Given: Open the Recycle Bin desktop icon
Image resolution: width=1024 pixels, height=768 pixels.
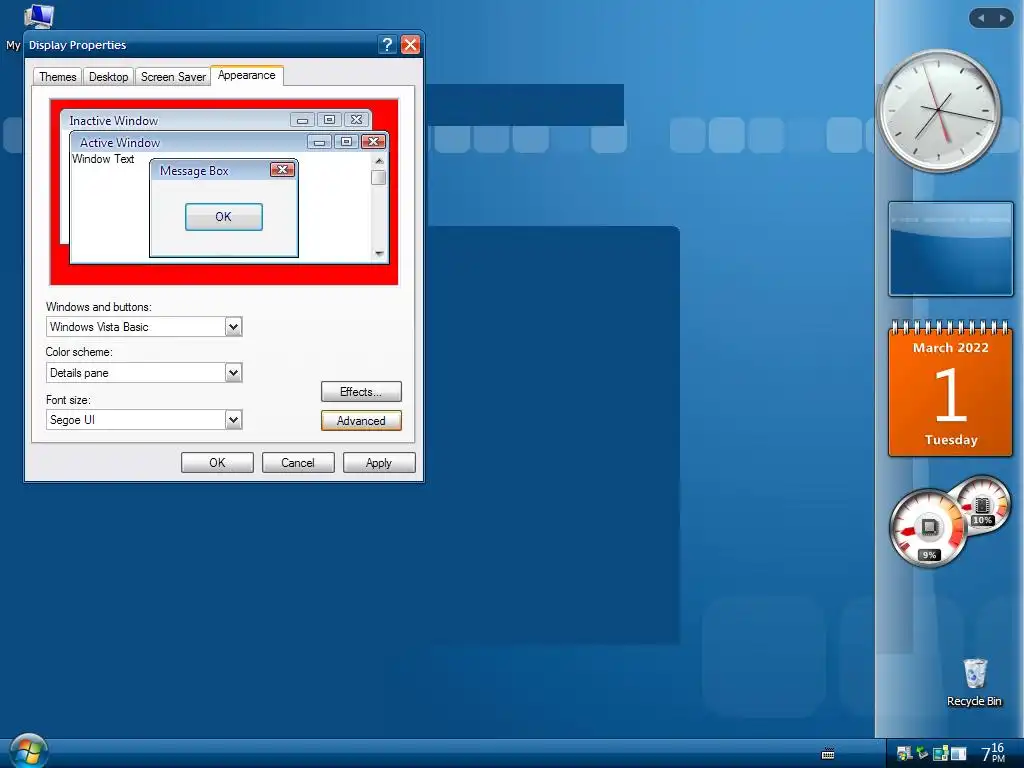Looking at the screenshot, I should point(974,682).
